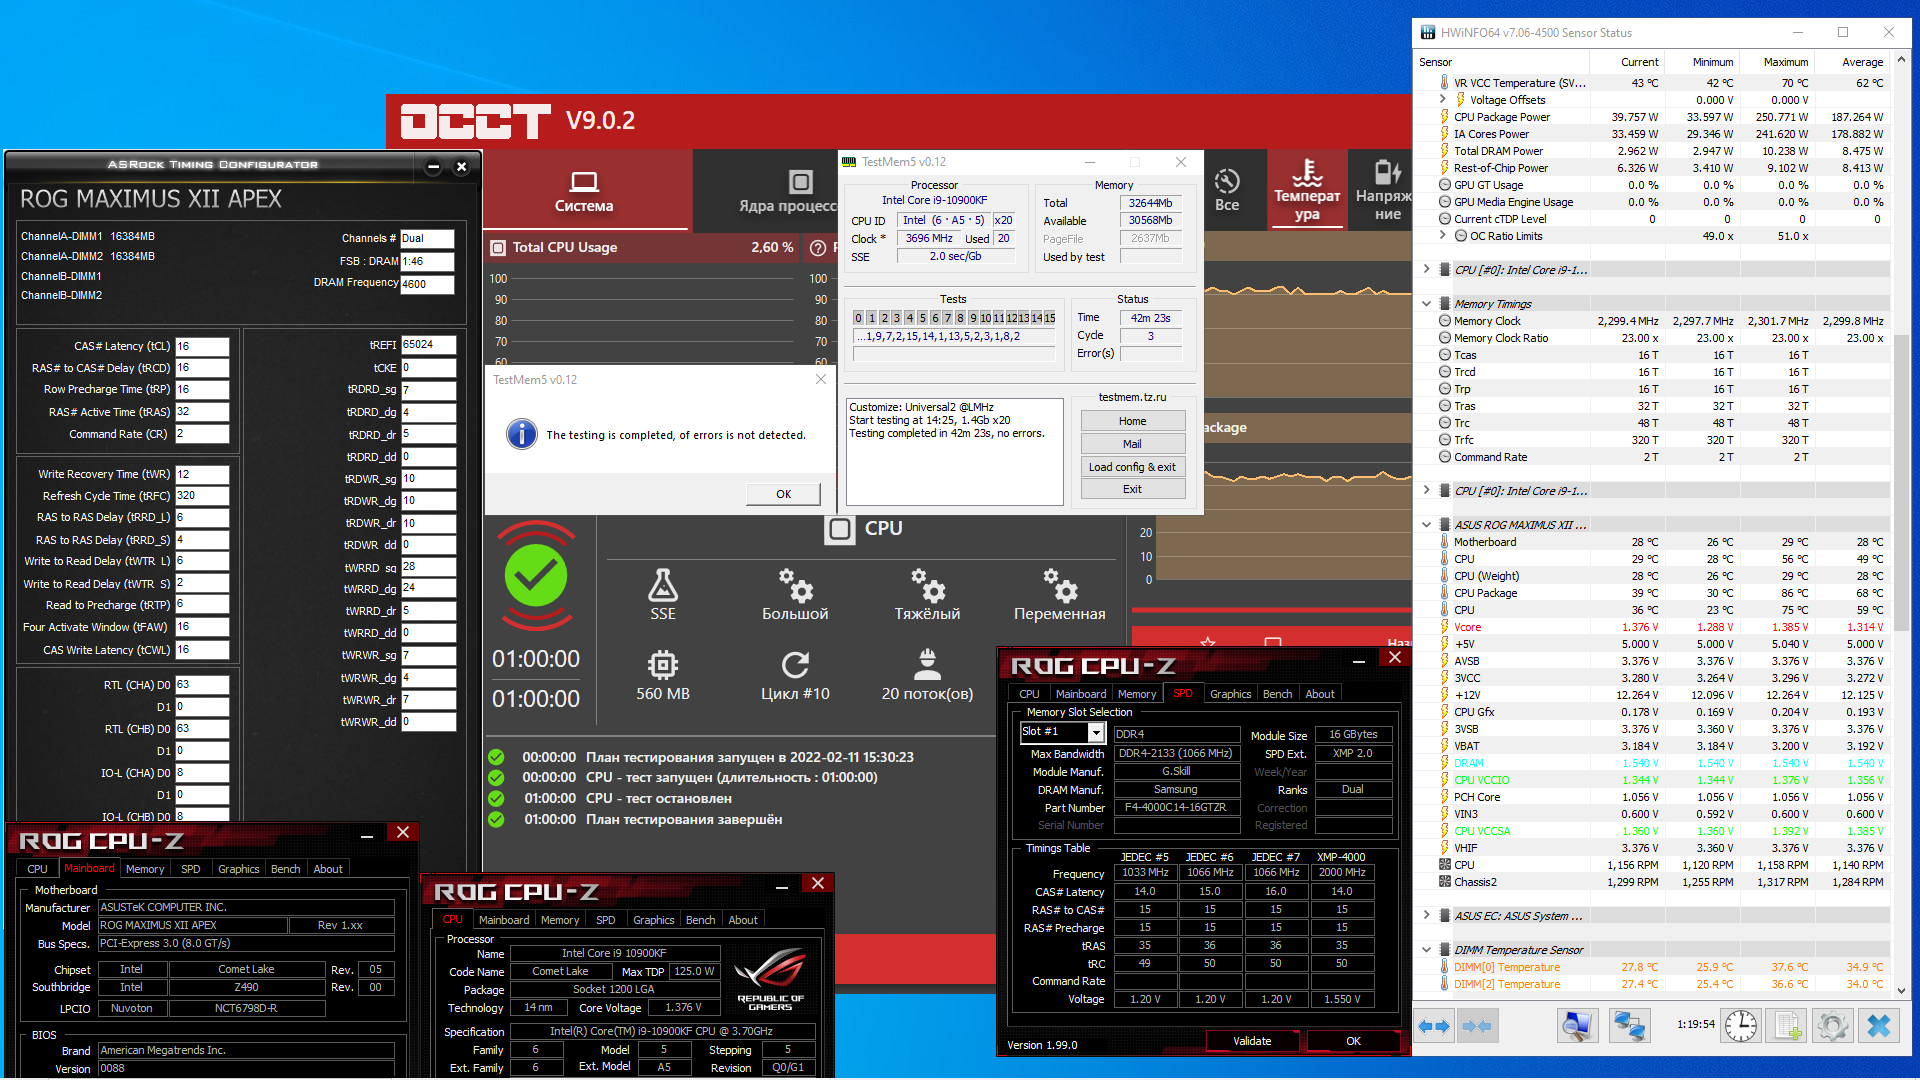Select SSE instruction set icon in OCCT
Screen dimensions: 1920x1080
click(x=662, y=585)
